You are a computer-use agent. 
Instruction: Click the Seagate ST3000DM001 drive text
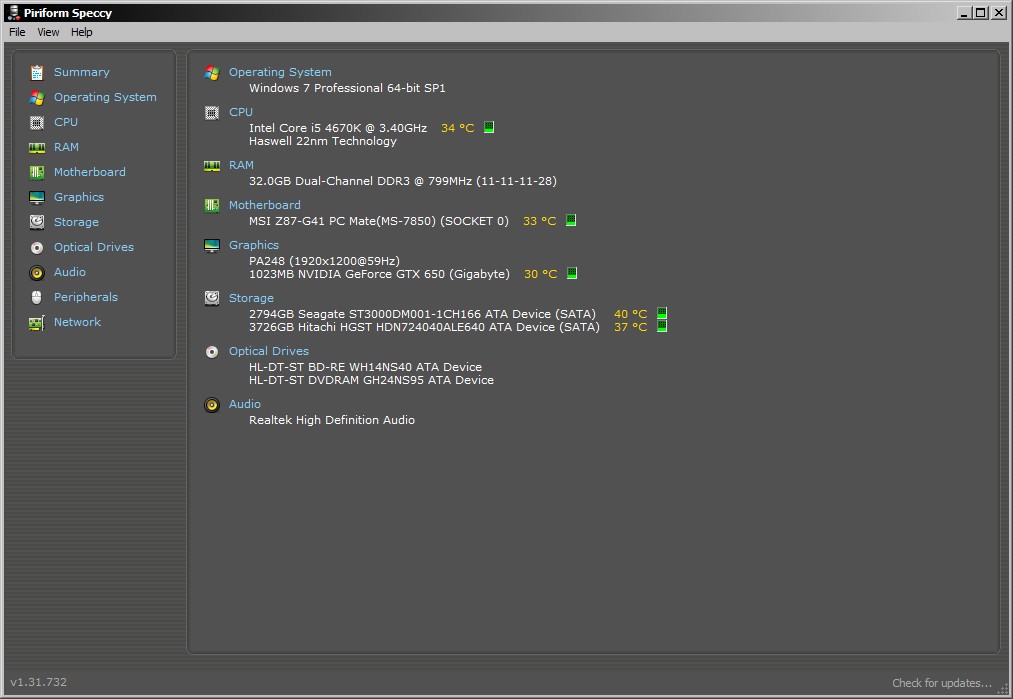423,314
